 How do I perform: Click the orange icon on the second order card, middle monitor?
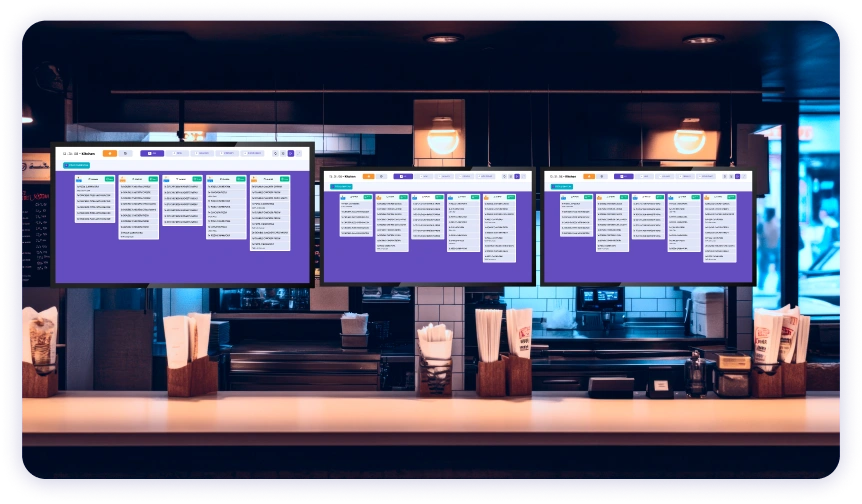click(x=379, y=197)
